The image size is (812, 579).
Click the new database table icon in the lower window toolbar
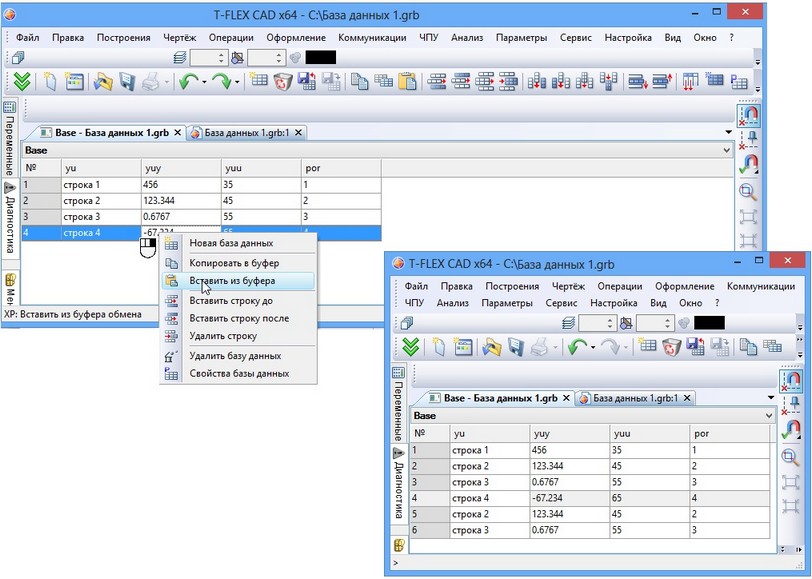coord(647,345)
